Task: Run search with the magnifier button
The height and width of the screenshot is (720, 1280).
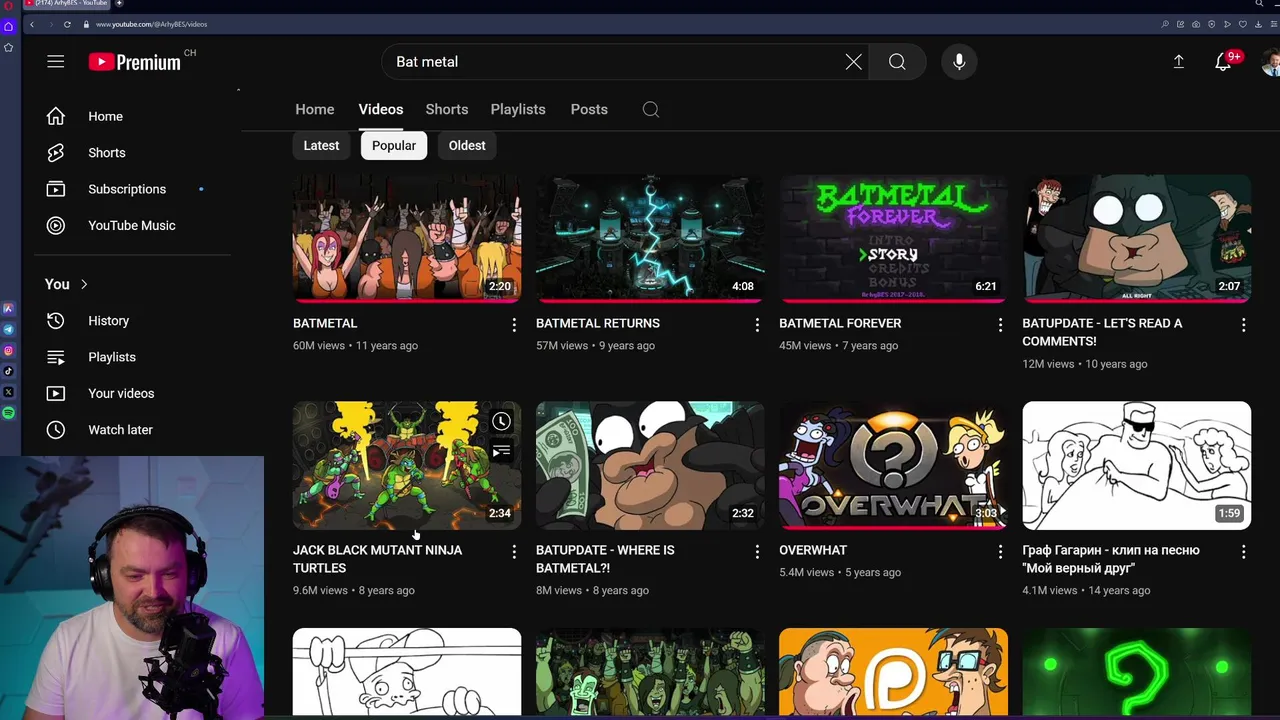Action: pos(897,62)
